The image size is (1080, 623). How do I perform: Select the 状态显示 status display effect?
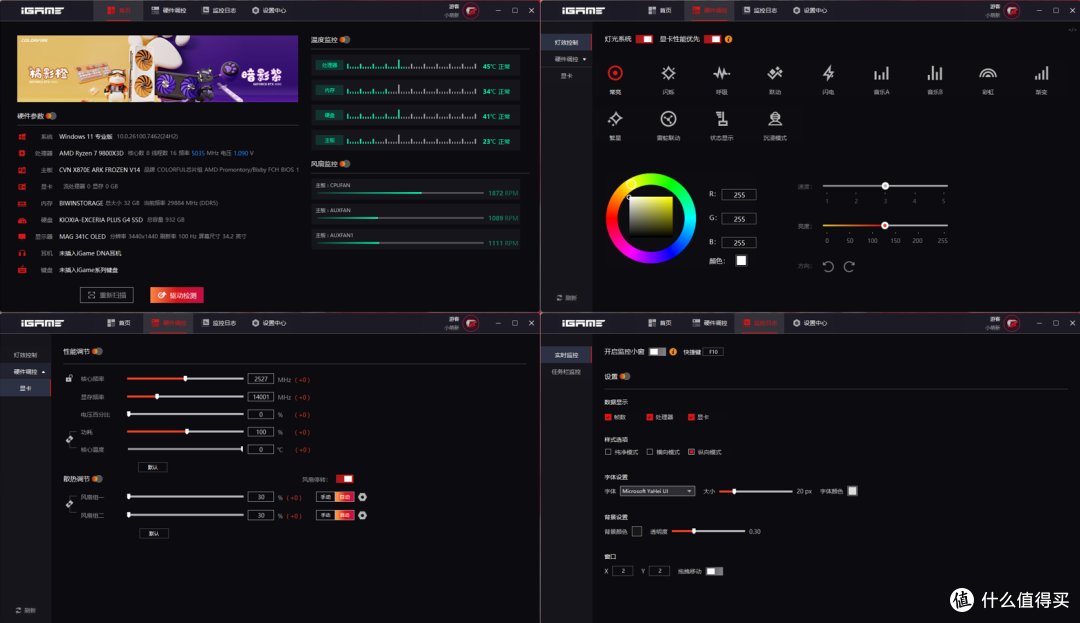(x=721, y=119)
